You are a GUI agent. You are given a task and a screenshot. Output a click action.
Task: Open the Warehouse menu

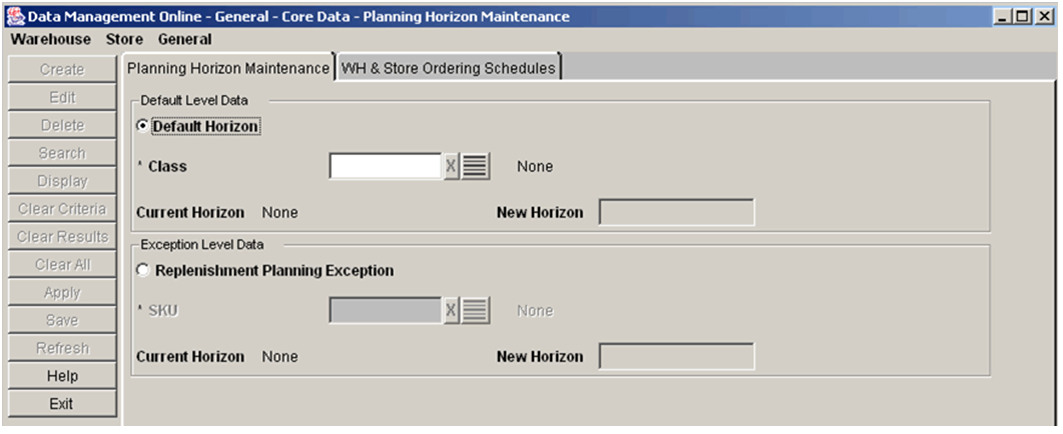pyautogui.click(x=51, y=39)
